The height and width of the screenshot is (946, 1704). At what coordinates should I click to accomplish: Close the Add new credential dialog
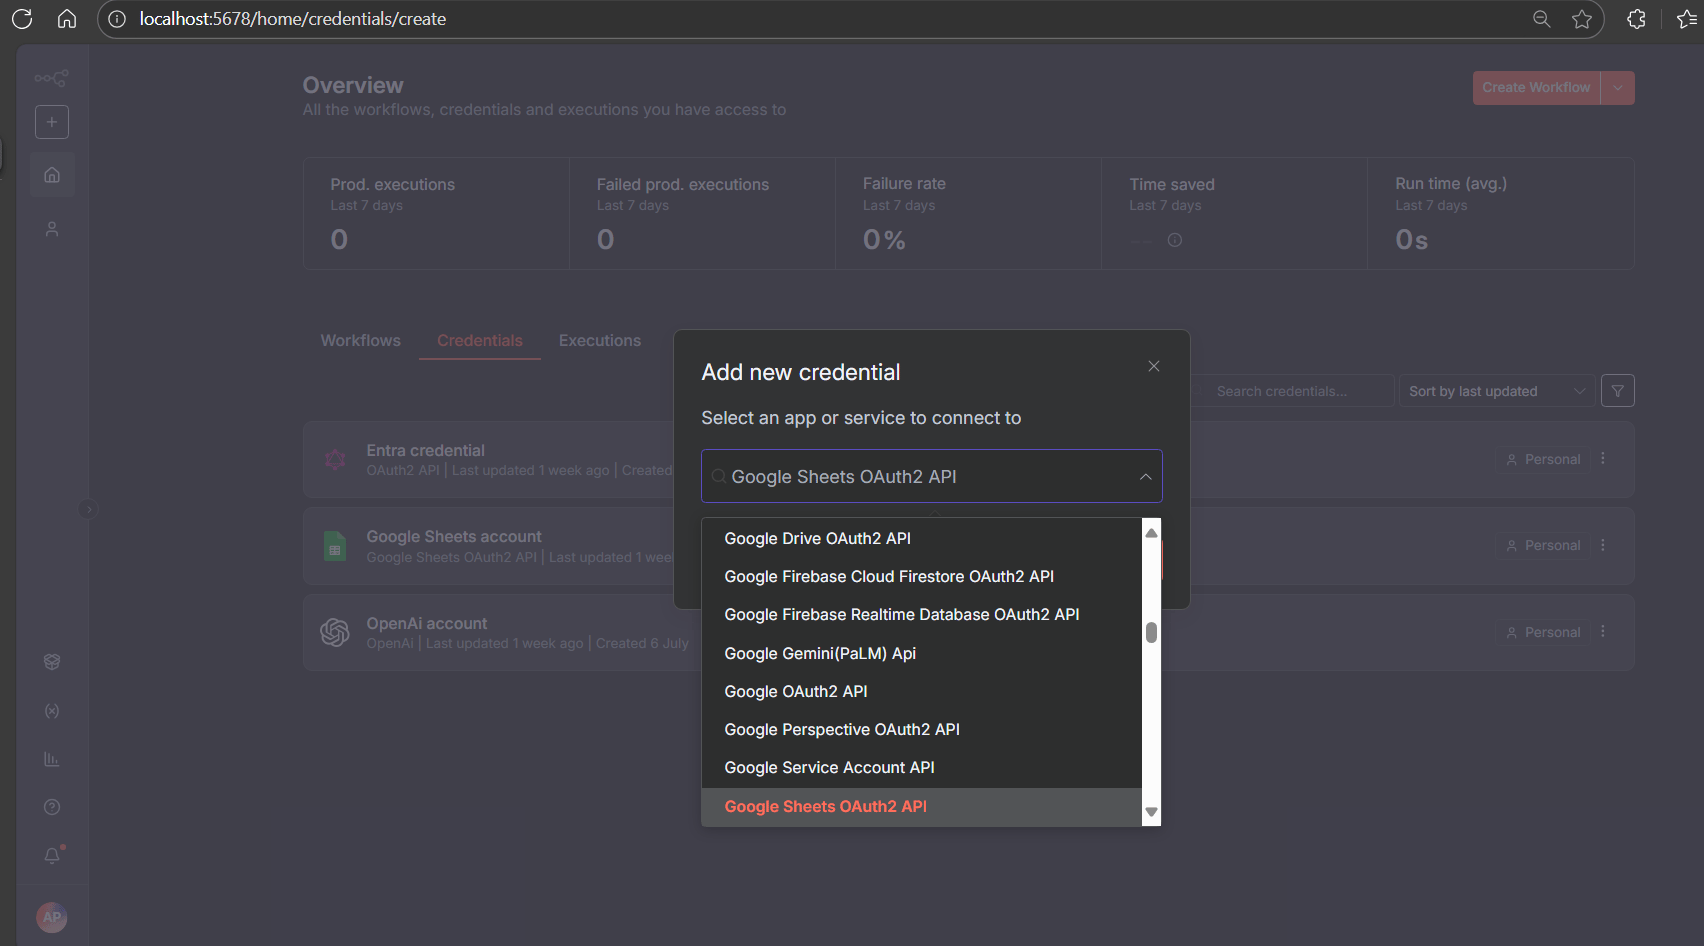tap(1154, 366)
